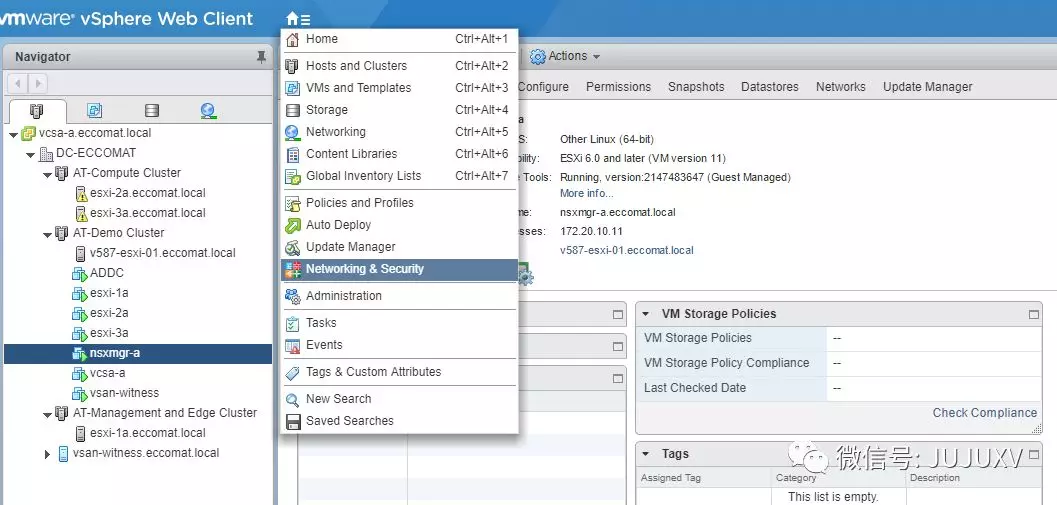The height and width of the screenshot is (505, 1057).
Task: Open Tags & Custom Attributes from menu
Action: pos(399,372)
